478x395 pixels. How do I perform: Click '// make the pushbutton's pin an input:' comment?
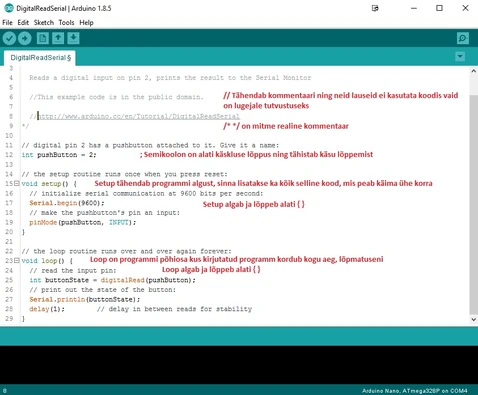point(105,213)
